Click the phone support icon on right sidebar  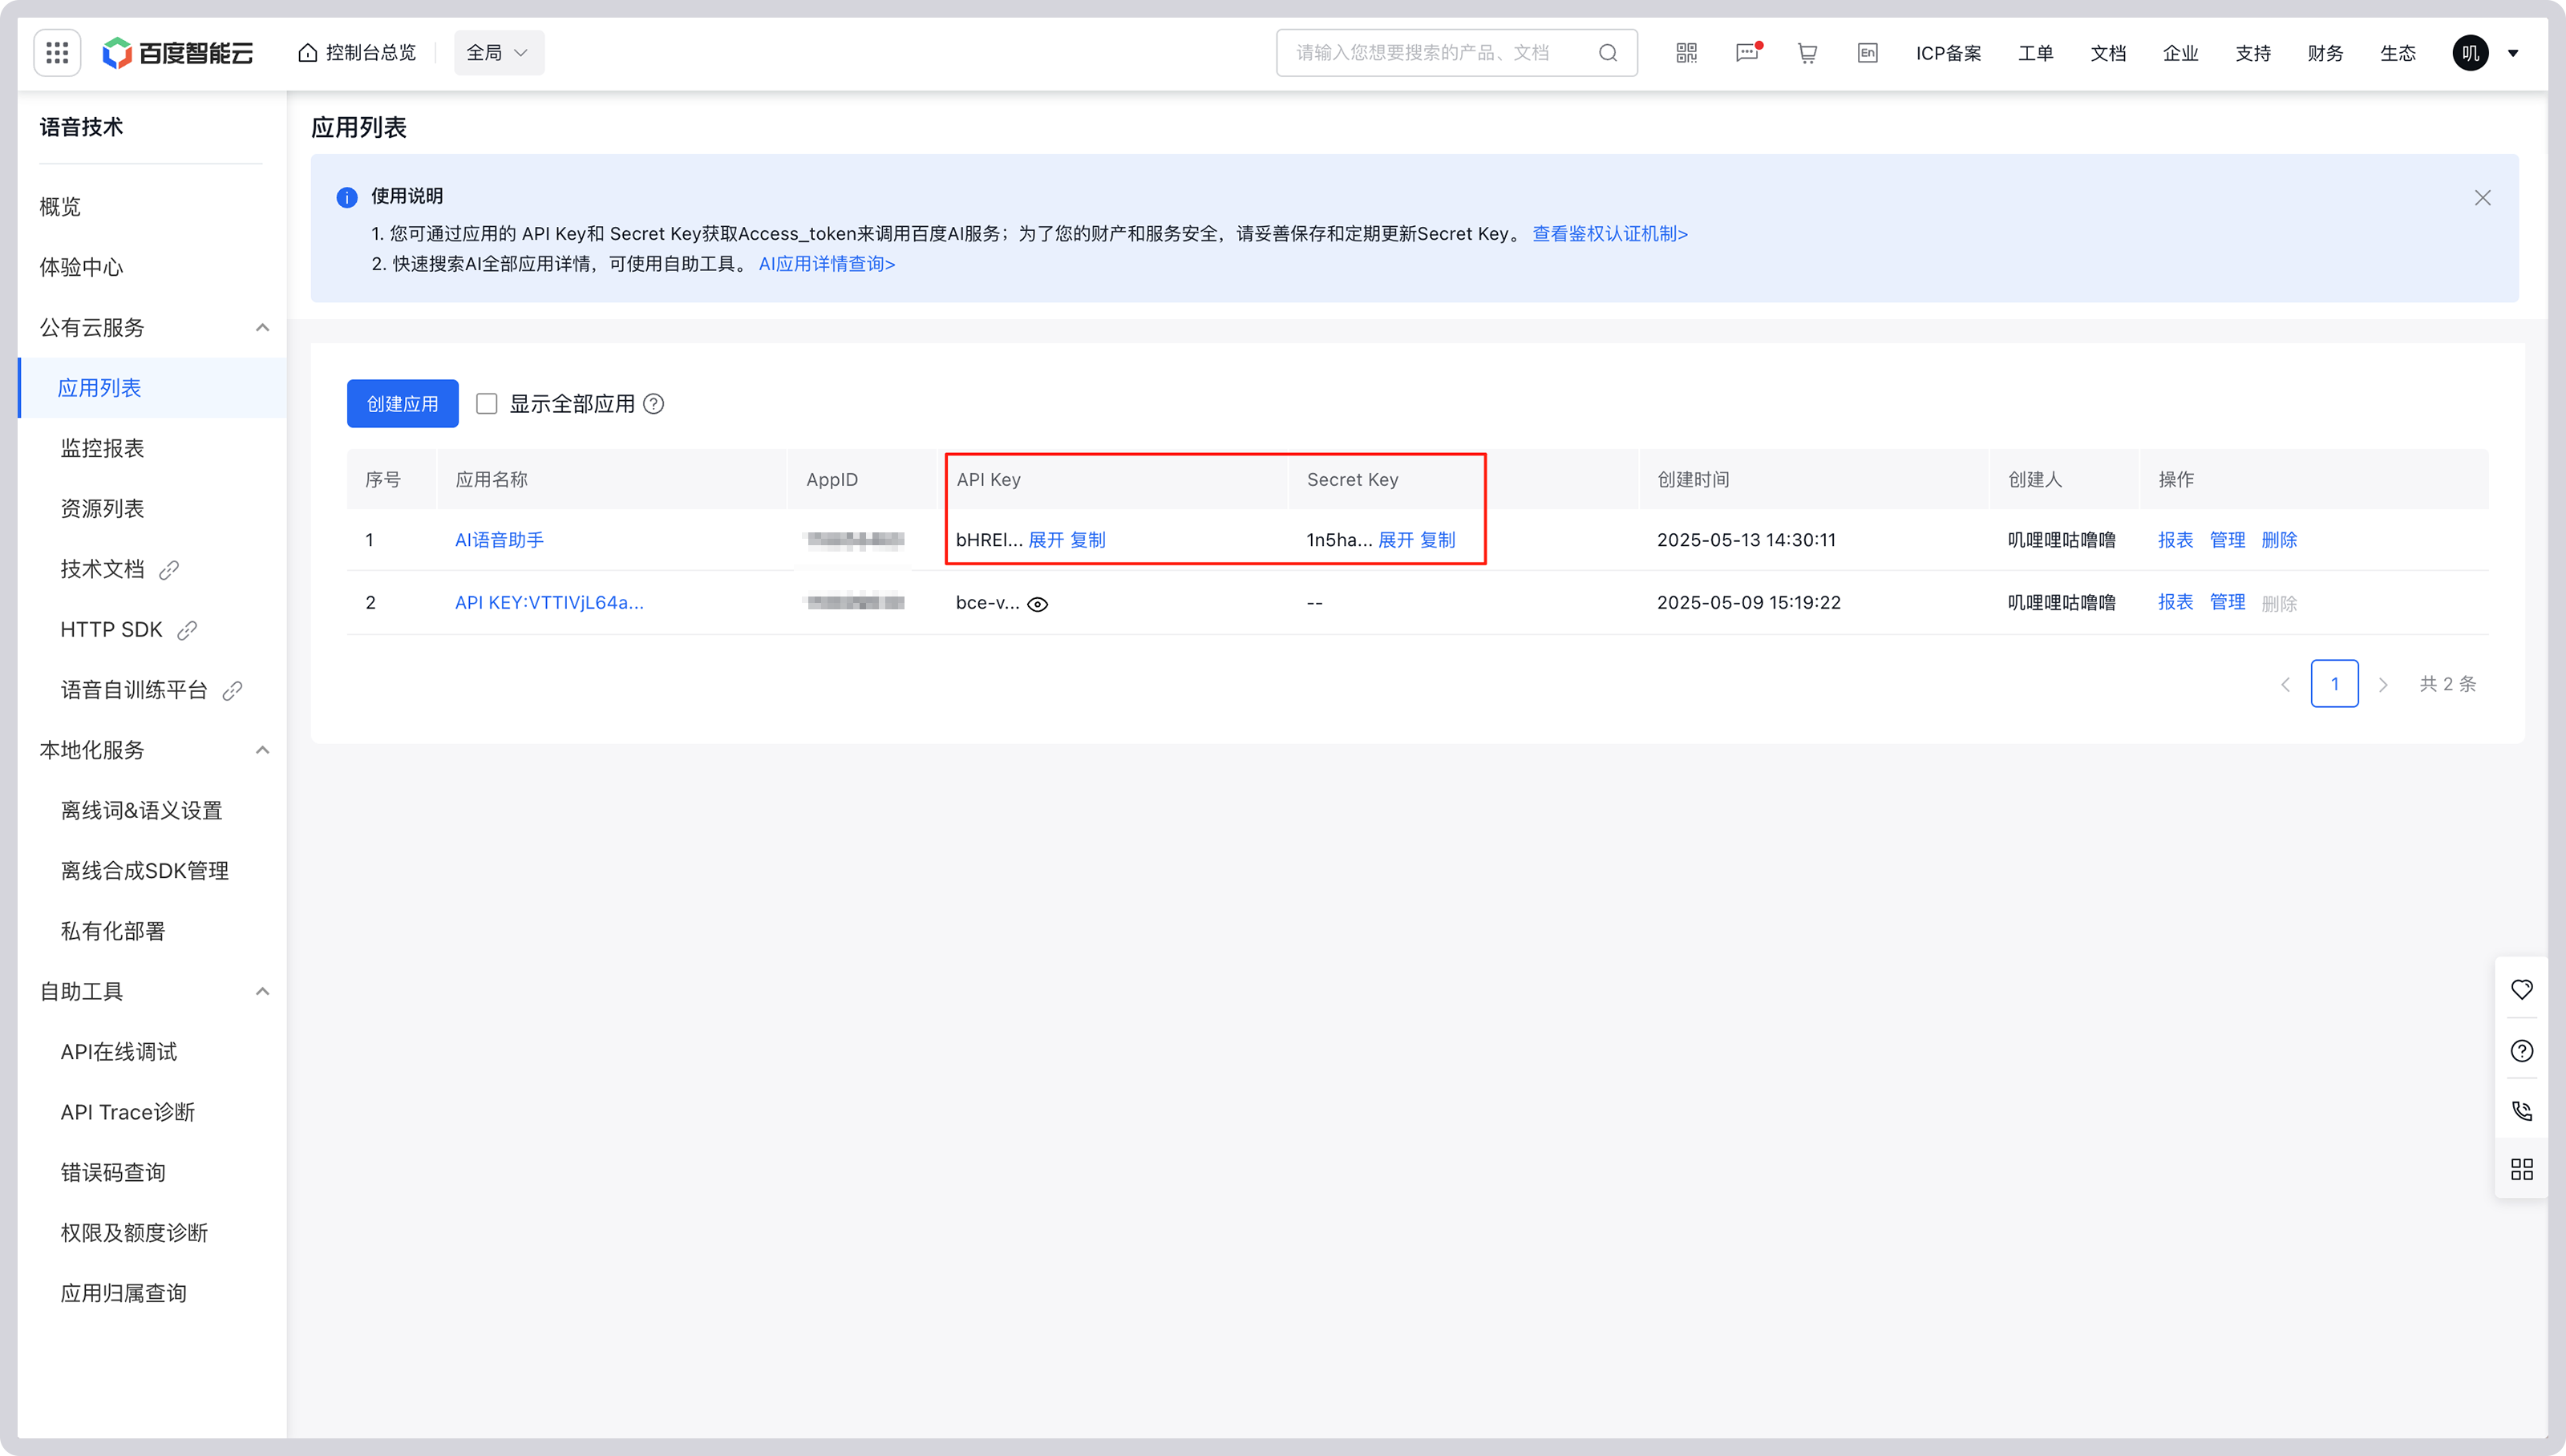(2521, 1111)
